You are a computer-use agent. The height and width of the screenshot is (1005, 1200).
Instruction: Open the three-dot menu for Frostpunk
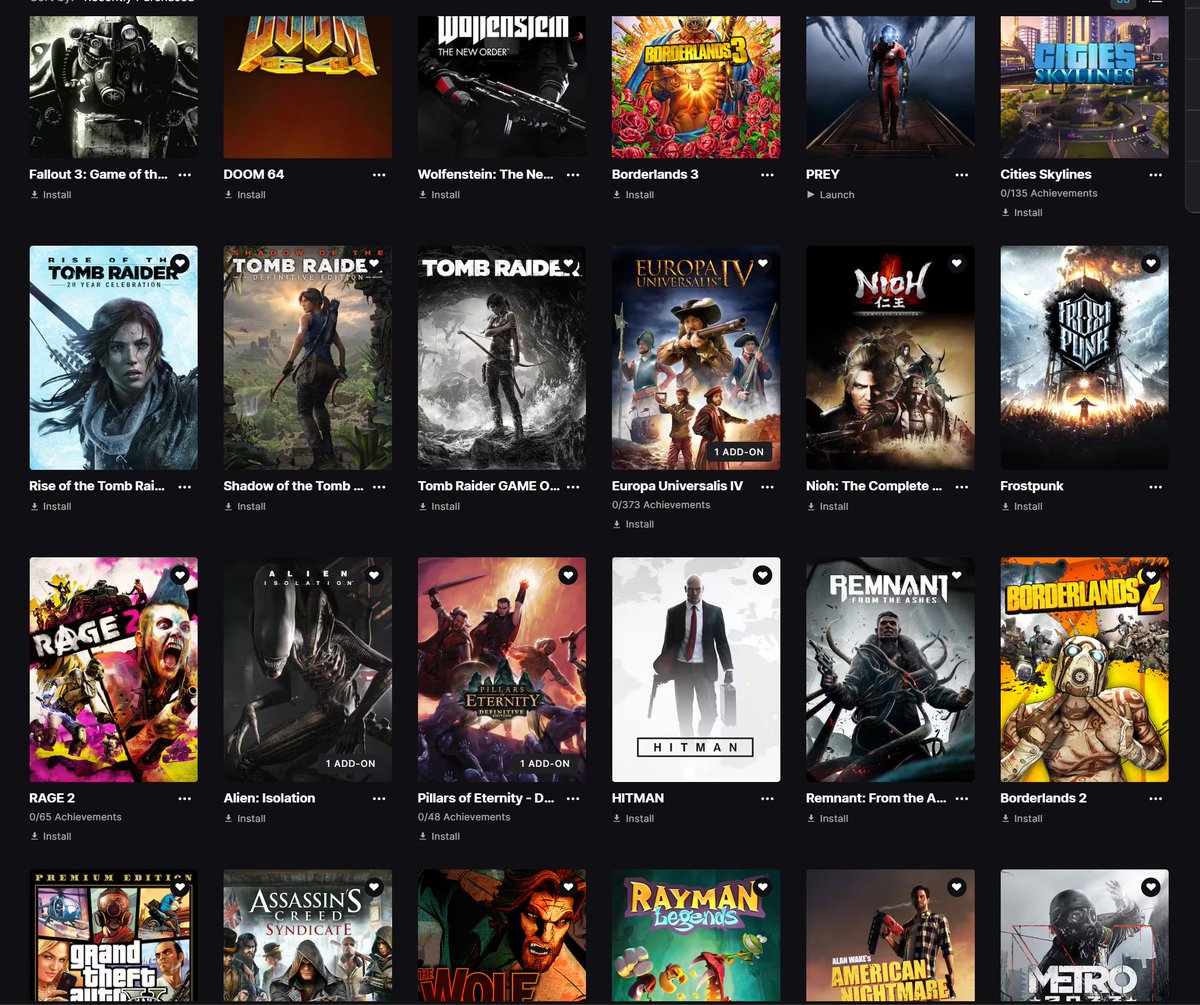(x=1155, y=486)
